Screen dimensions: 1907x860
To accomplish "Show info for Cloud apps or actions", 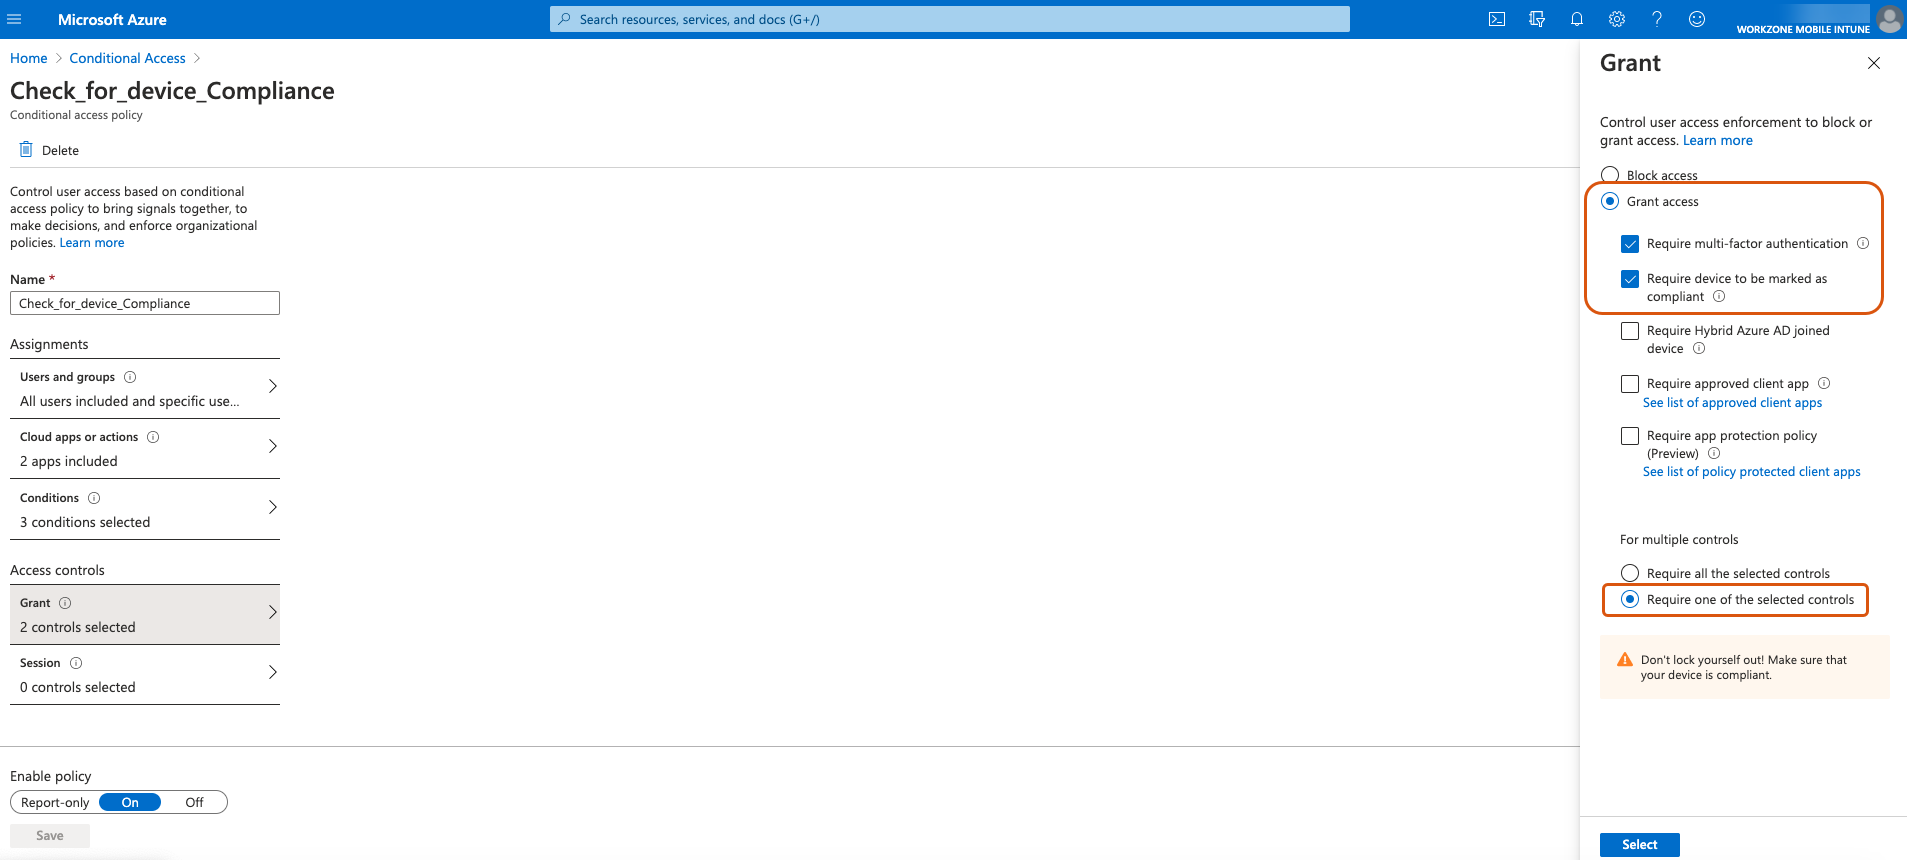I will [153, 437].
